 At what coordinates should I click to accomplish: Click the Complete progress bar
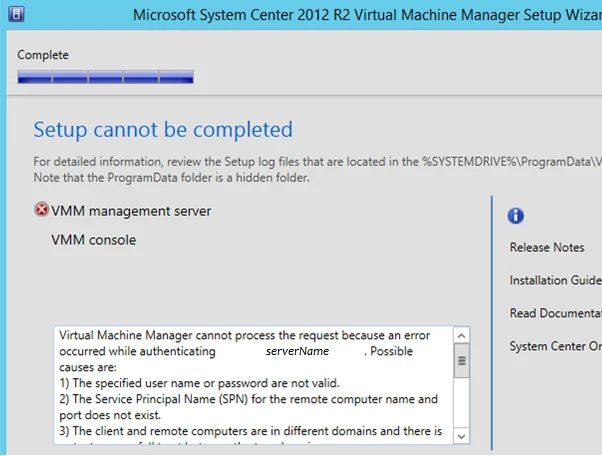coord(105,76)
